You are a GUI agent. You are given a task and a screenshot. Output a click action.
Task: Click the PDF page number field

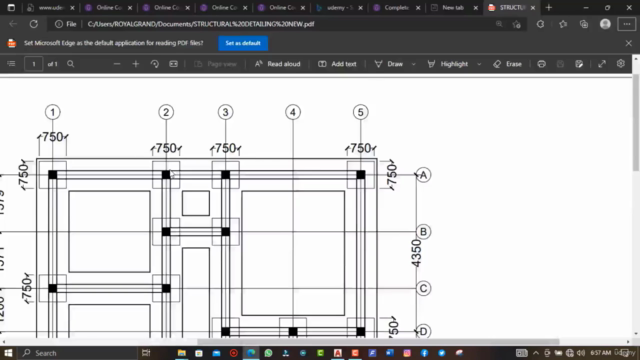33,64
